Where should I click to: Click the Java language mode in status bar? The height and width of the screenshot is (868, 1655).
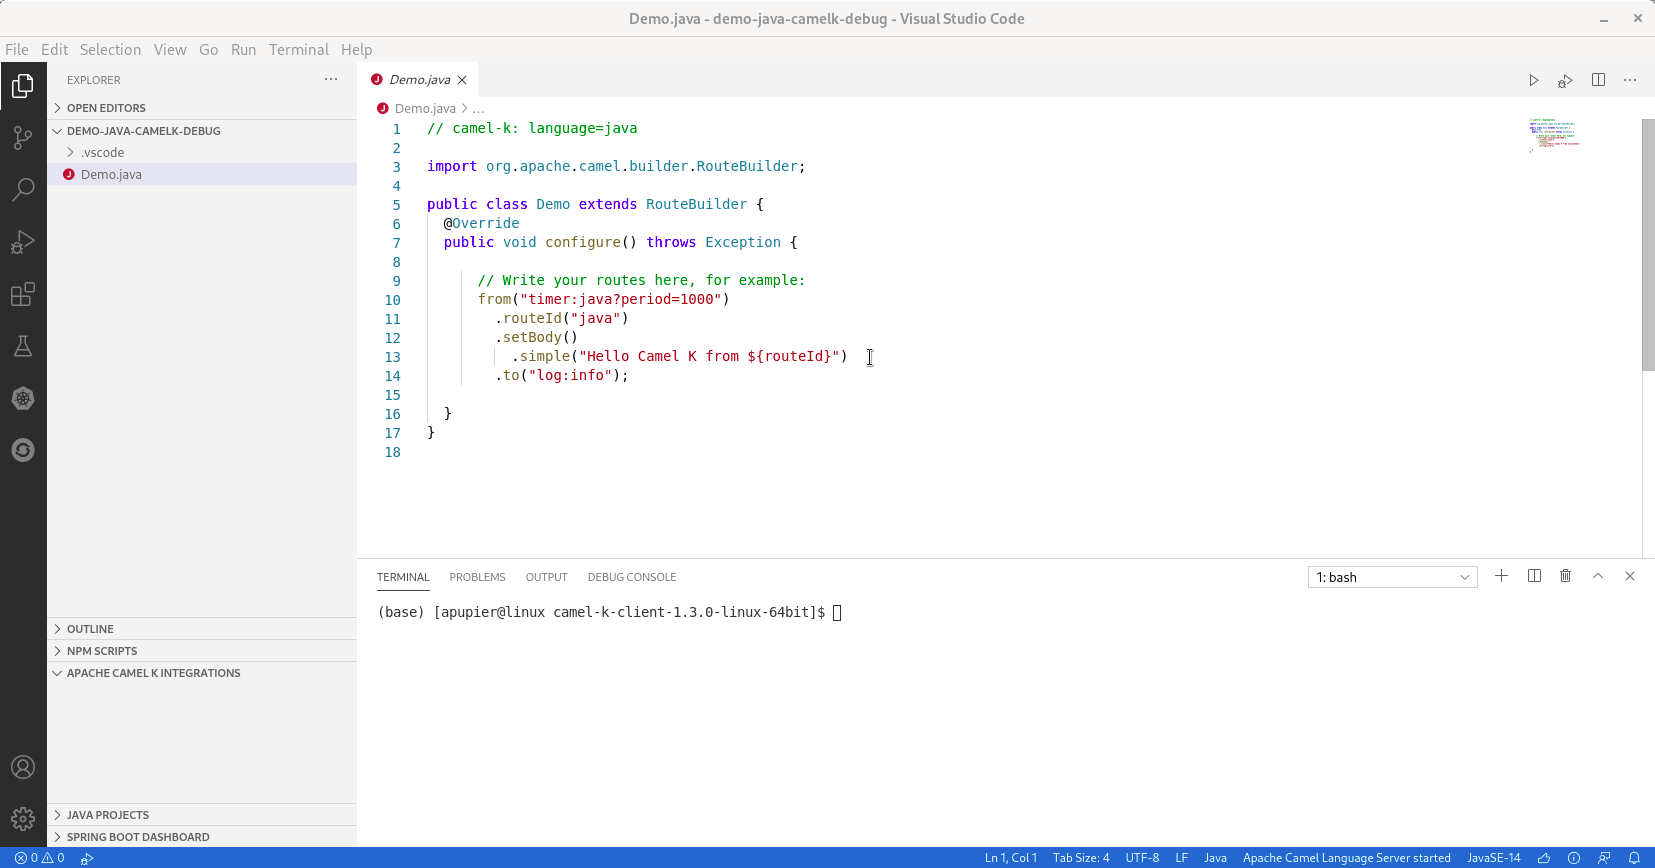1215,858
